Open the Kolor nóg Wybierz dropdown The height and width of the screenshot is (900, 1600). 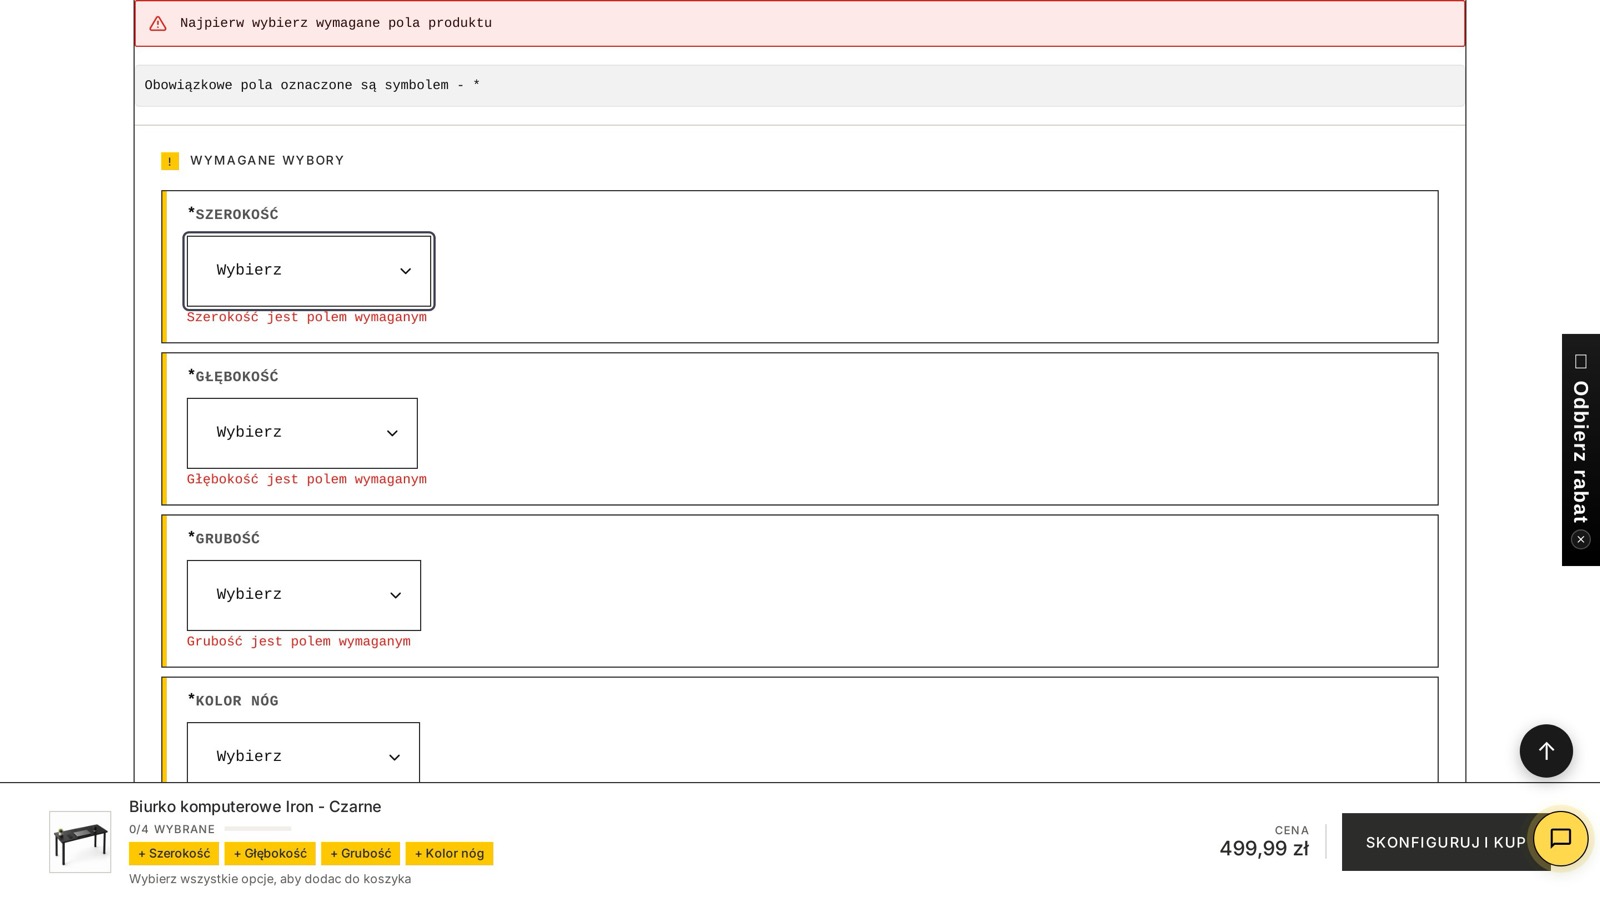click(x=303, y=752)
